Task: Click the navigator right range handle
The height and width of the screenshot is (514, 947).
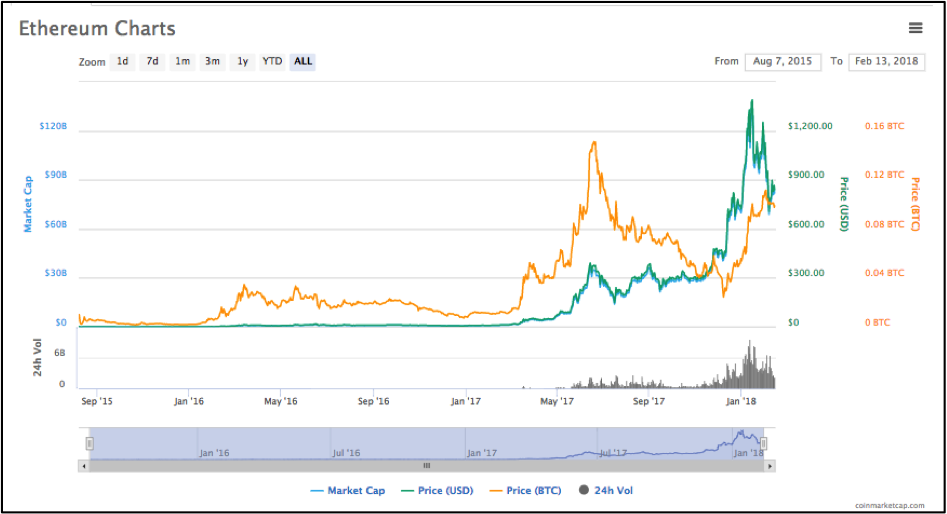Action: pyautogui.click(x=763, y=443)
